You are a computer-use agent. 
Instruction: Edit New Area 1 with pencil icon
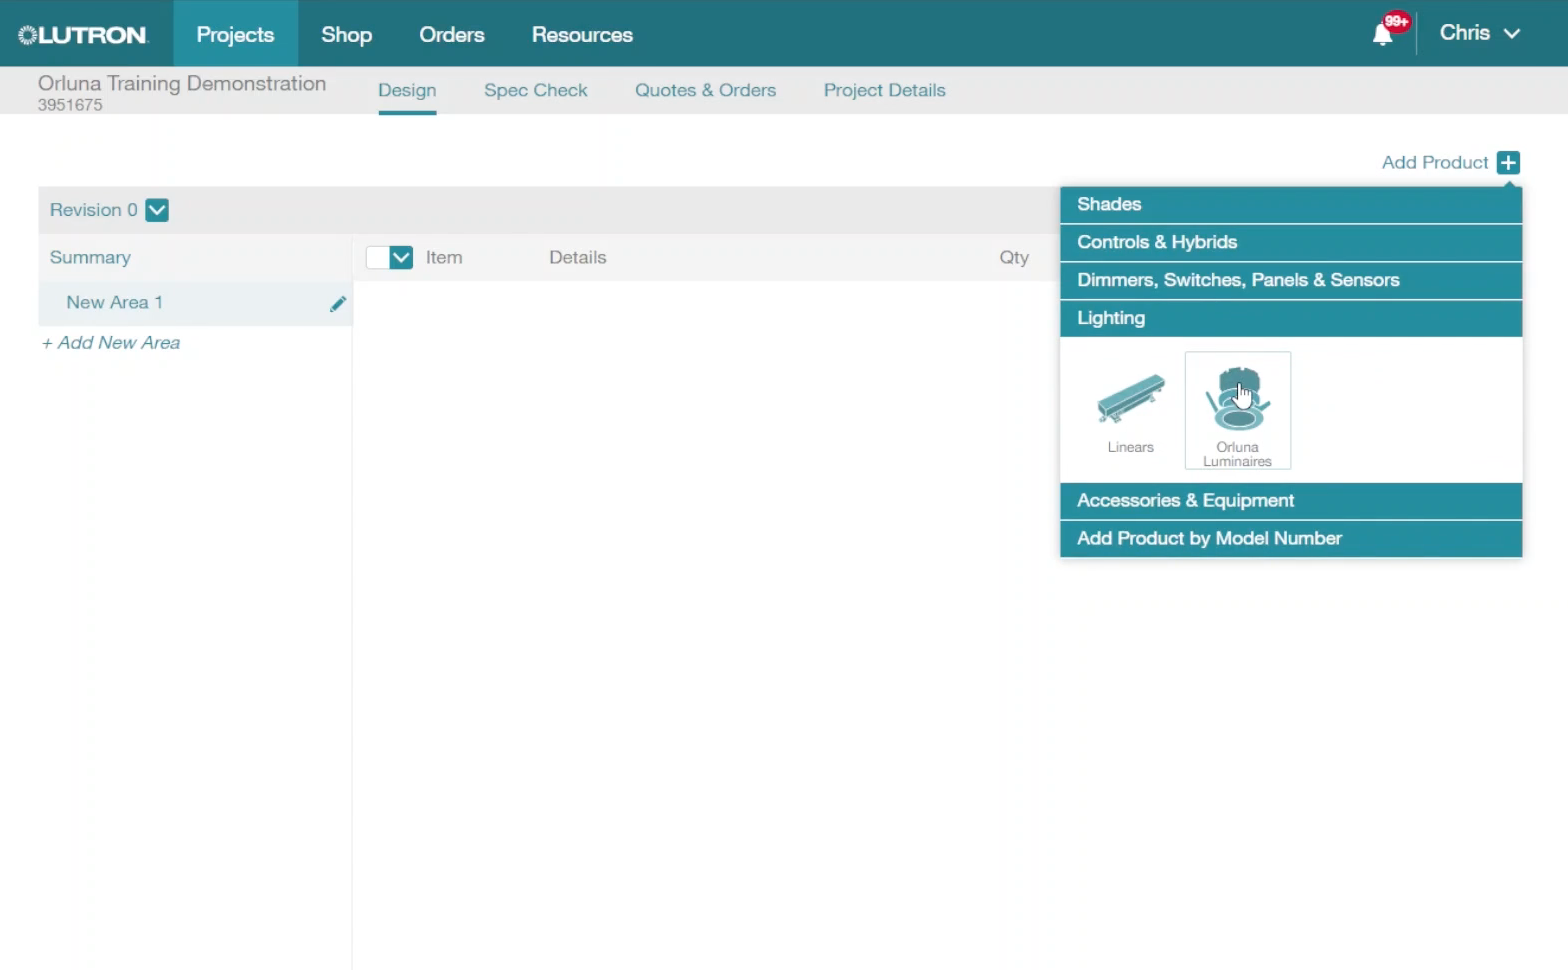click(338, 303)
